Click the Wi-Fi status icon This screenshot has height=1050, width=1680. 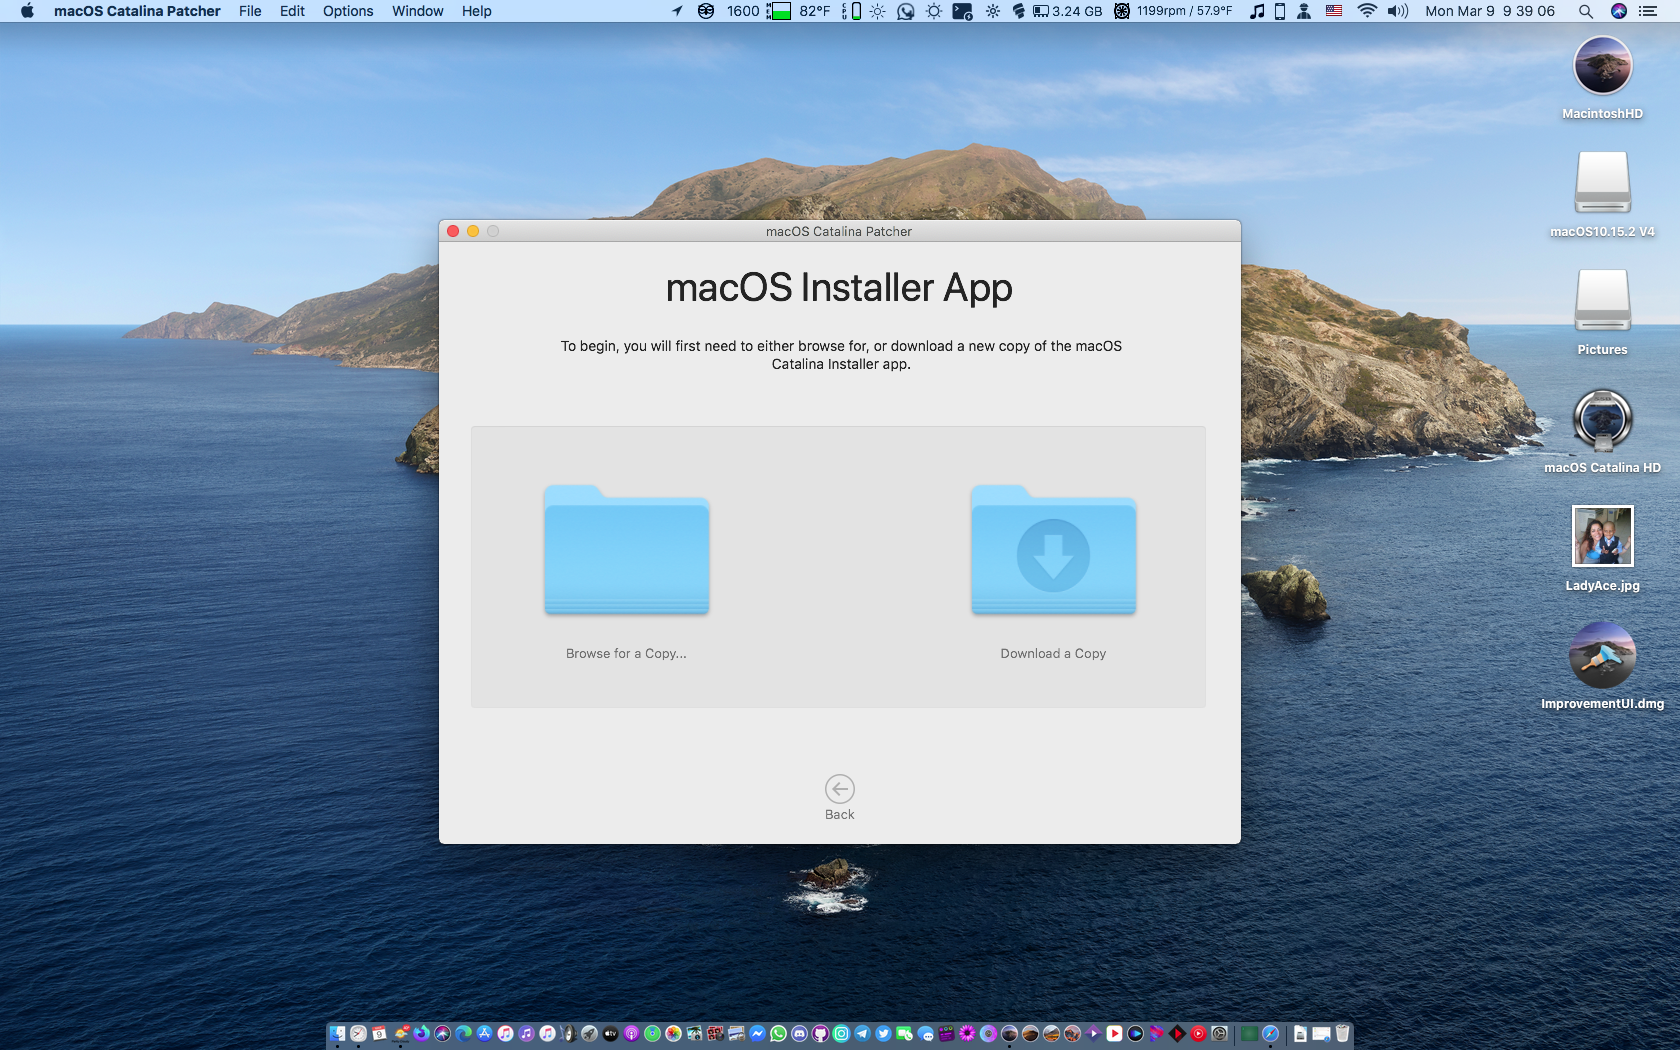(x=1366, y=11)
